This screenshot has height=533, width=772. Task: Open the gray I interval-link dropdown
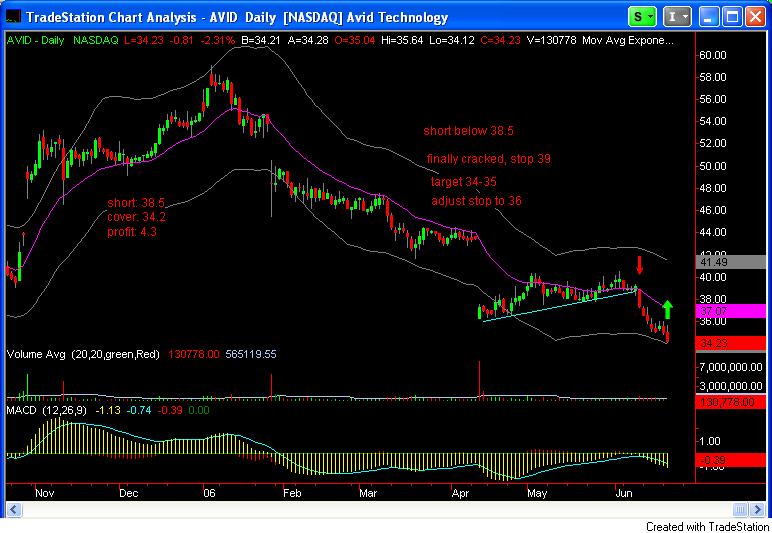coord(676,17)
